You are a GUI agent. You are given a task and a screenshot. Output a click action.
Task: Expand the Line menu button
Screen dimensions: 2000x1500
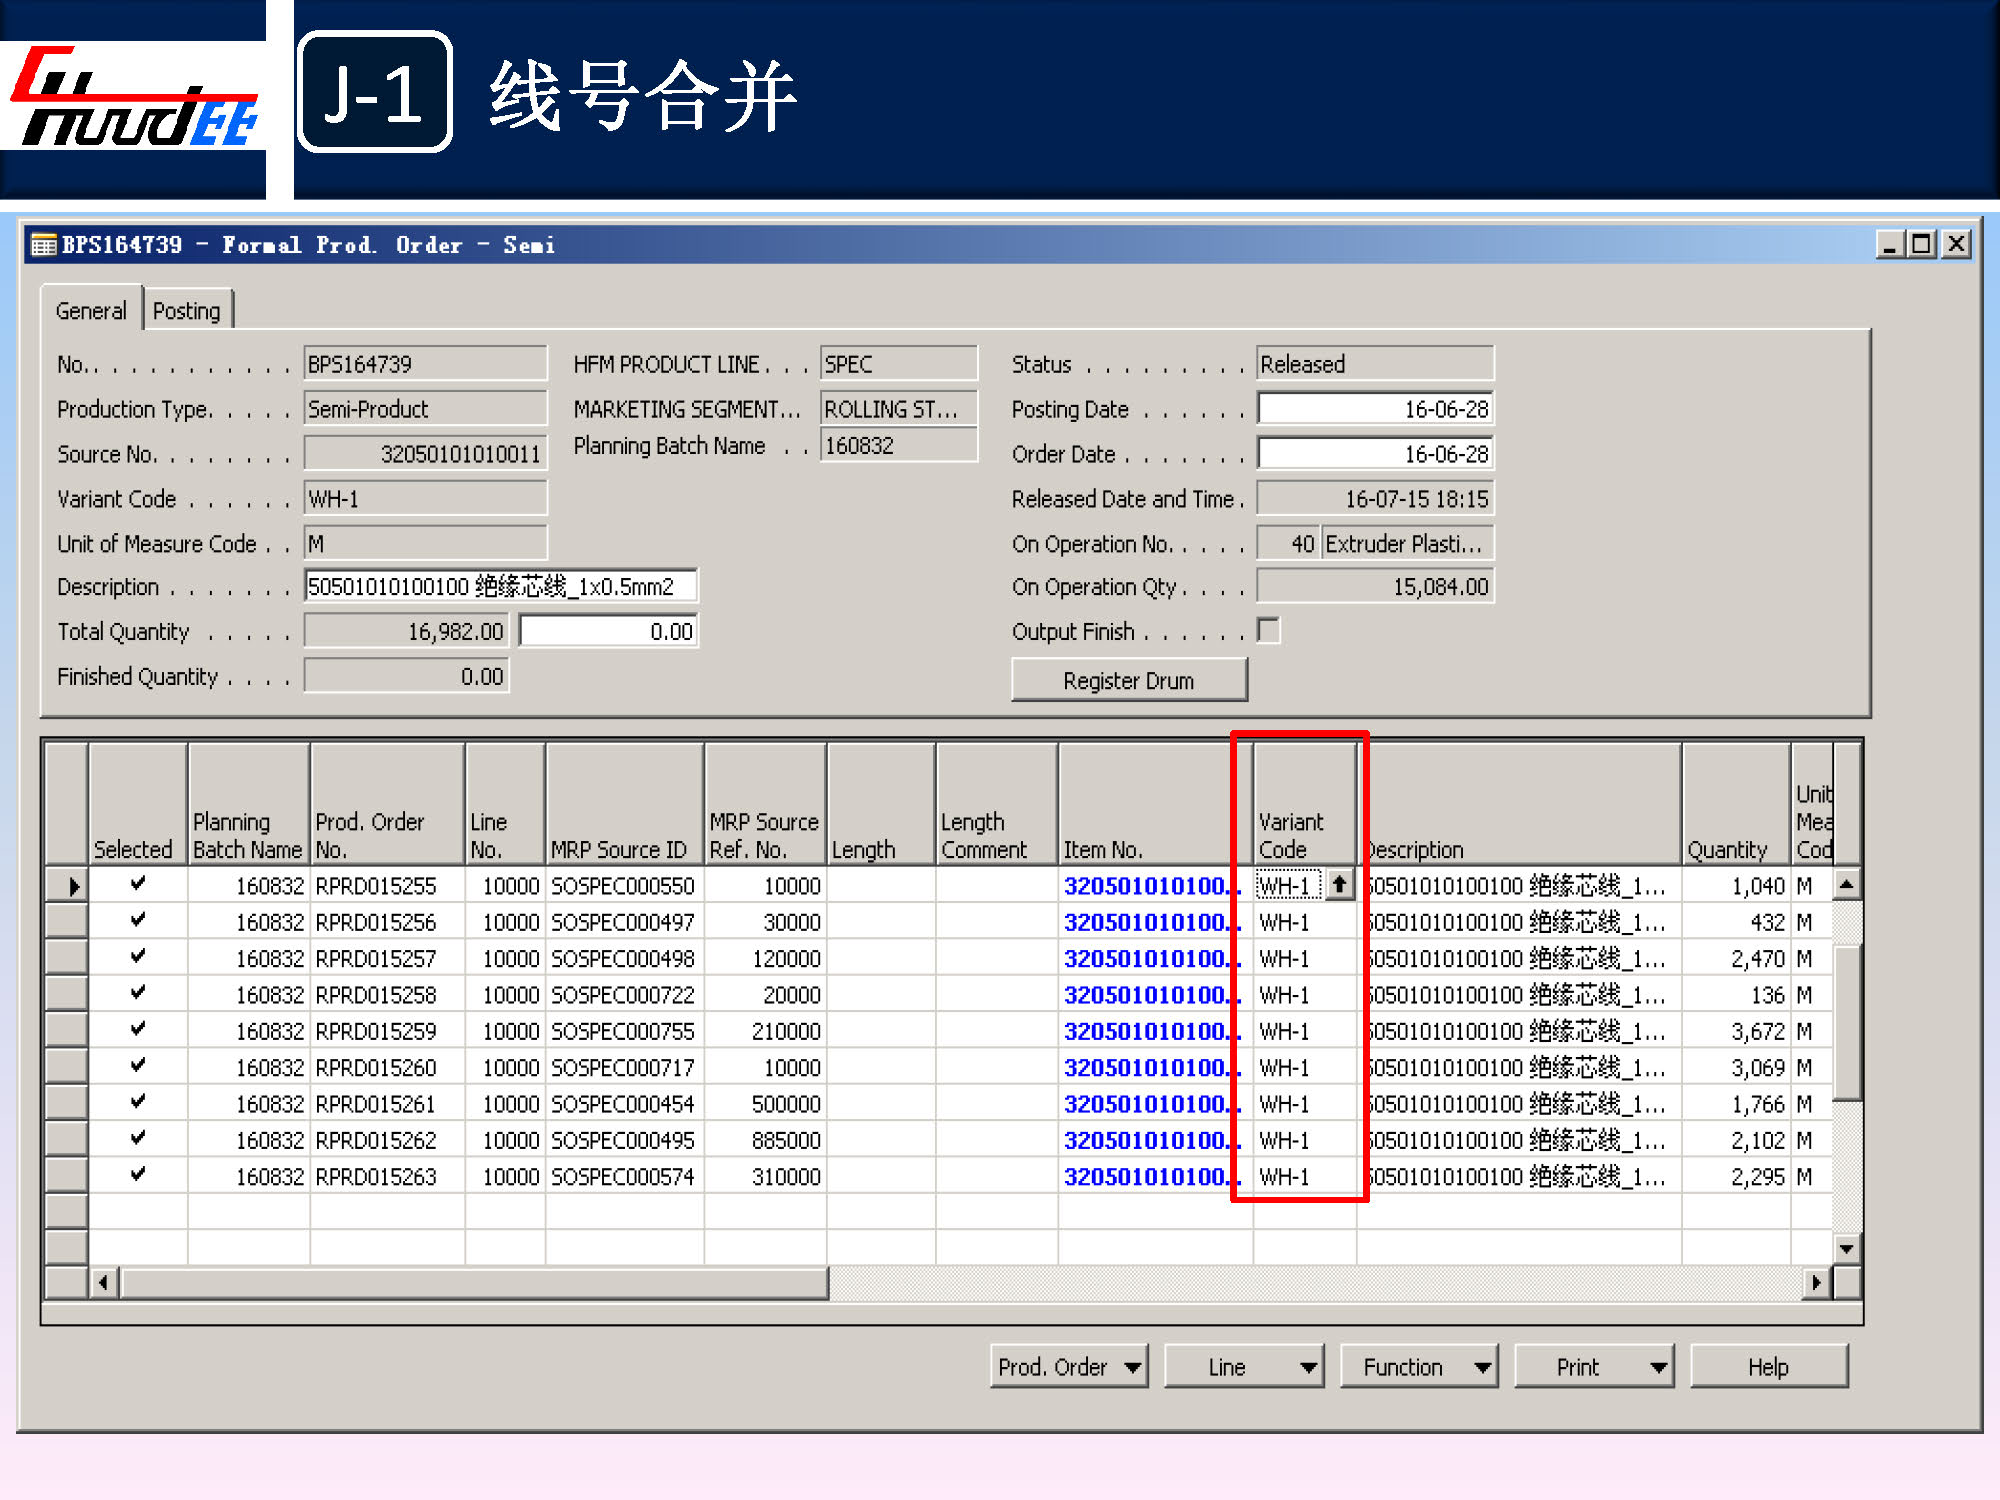tap(1244, 1367)
